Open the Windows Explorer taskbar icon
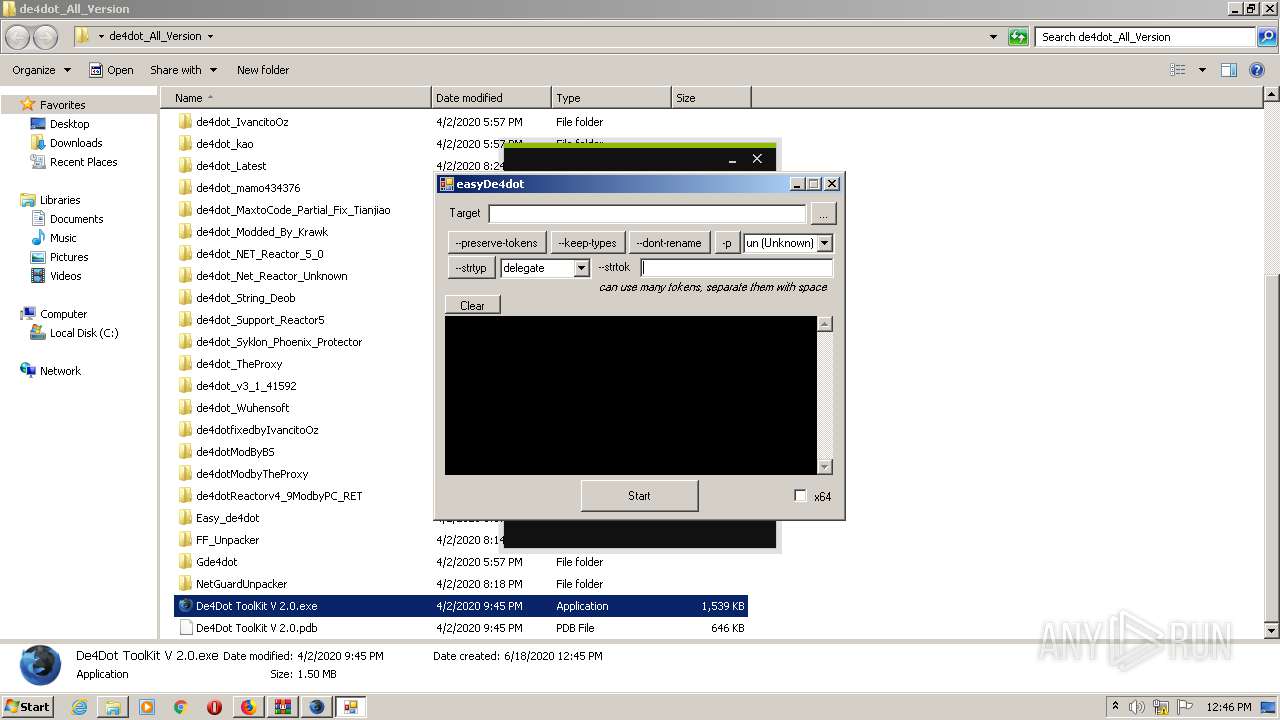The image size is (1280, 720). (113, 706)
